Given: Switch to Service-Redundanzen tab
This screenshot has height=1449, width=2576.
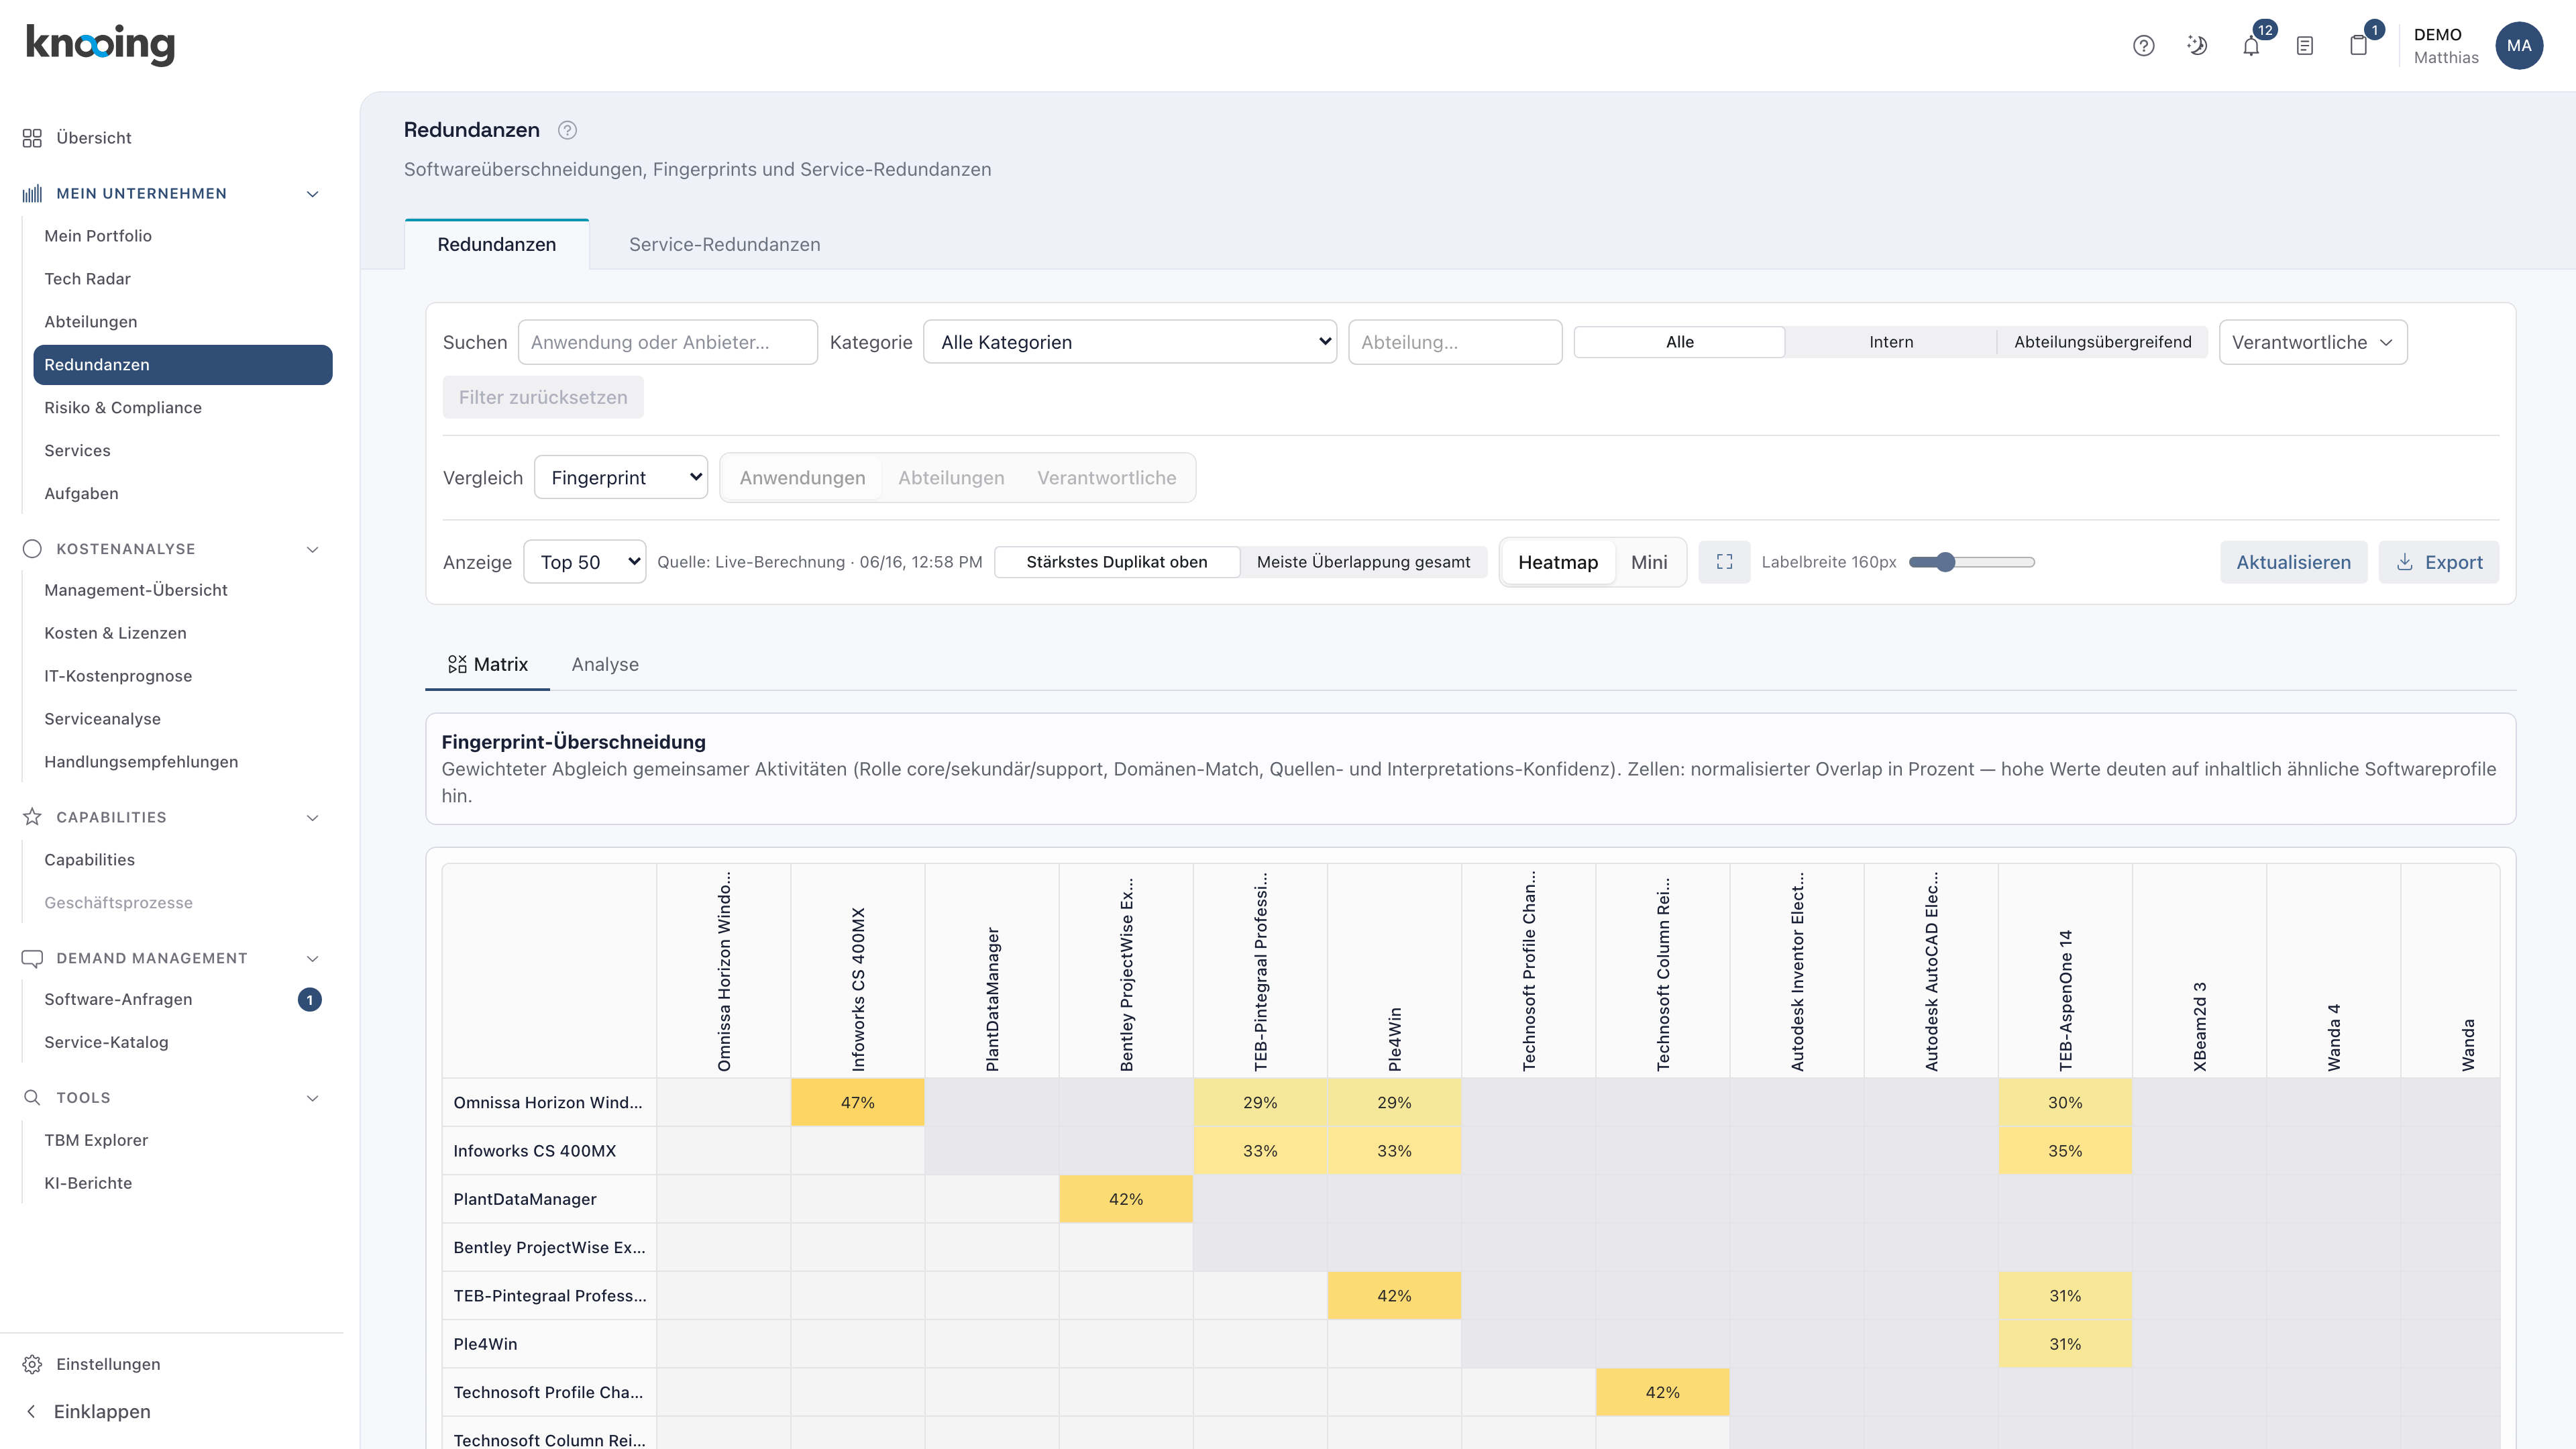Looking at the screenshot, I should point(724,245).
